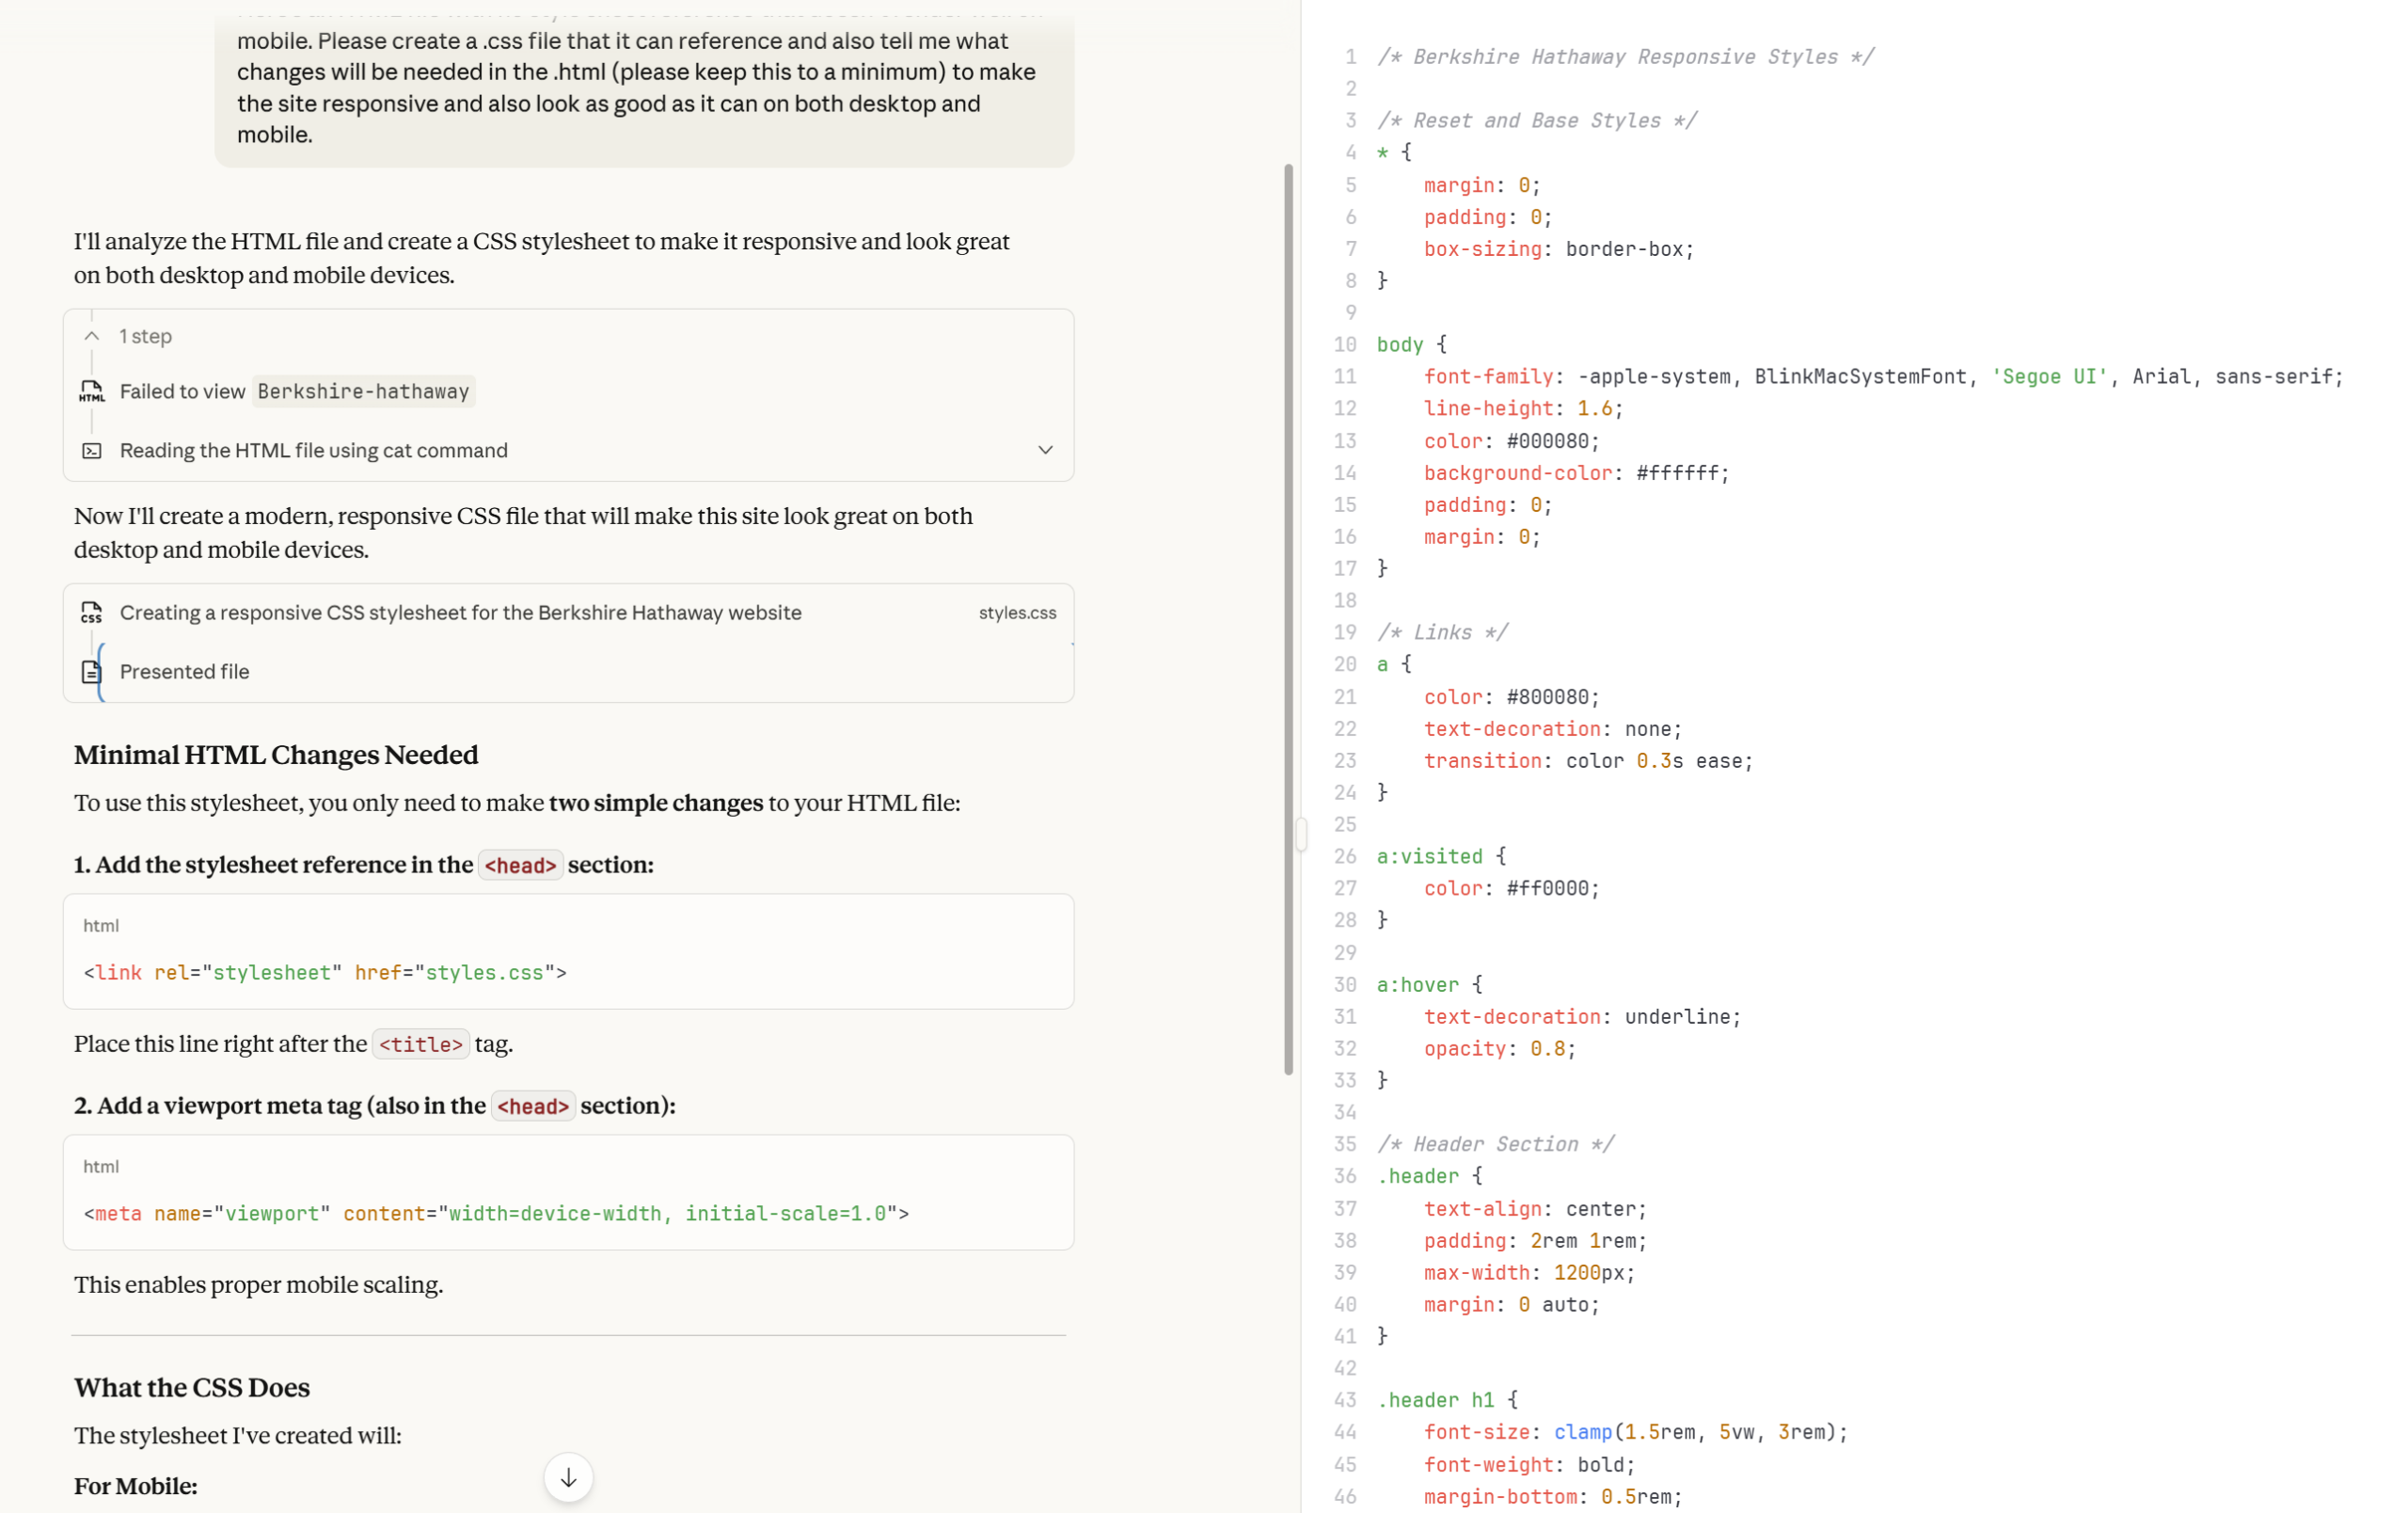The height and width of the screenshot is (1513, 2408).
Task: Click the link rel stylesheet code snippet
Action: 325,973
